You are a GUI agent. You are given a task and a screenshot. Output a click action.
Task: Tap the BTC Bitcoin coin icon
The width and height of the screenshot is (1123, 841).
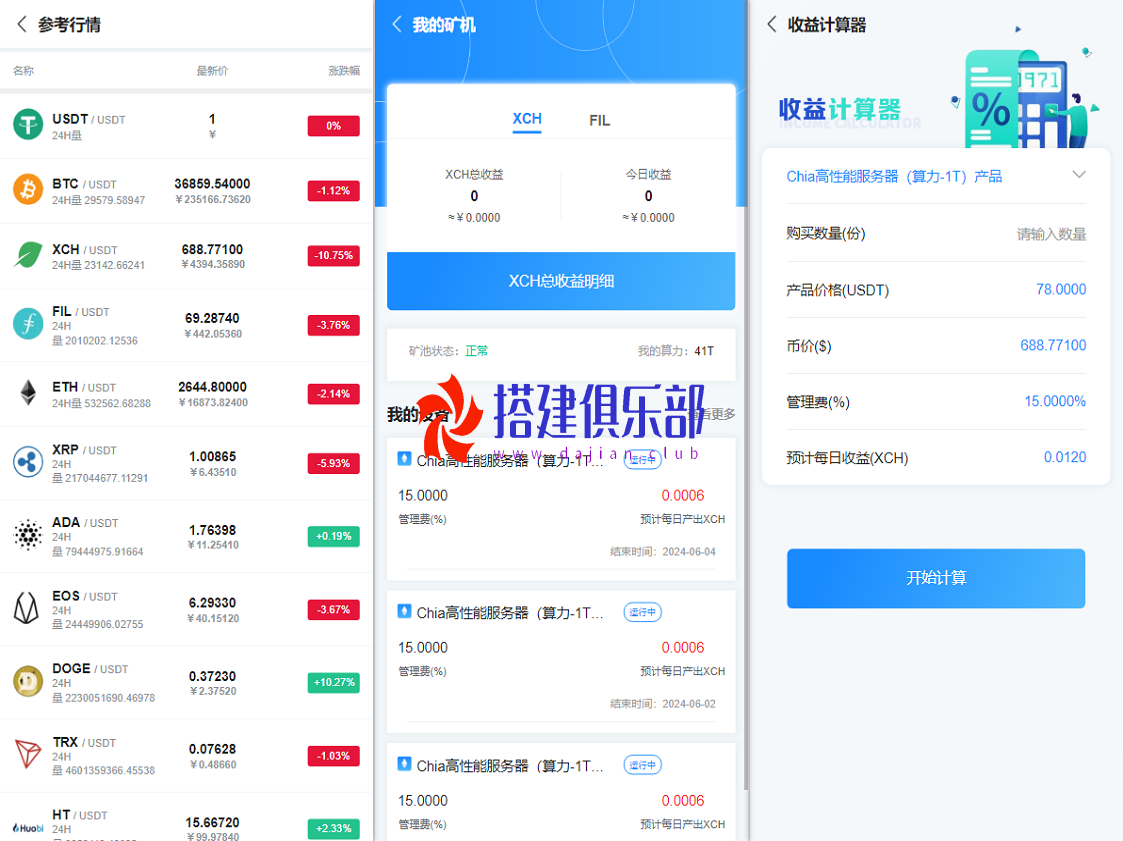pyautogui.click(x=28, y=190)
